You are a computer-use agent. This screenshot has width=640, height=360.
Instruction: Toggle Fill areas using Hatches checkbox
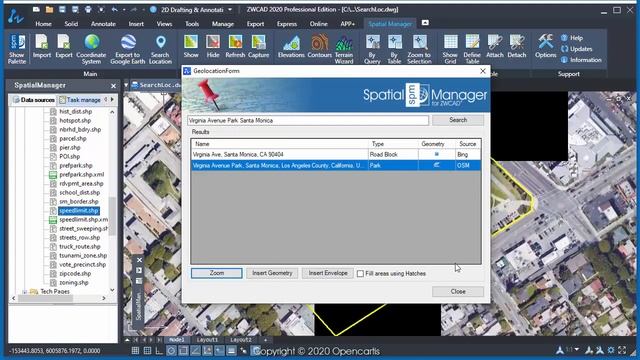[x=360, y=273]
